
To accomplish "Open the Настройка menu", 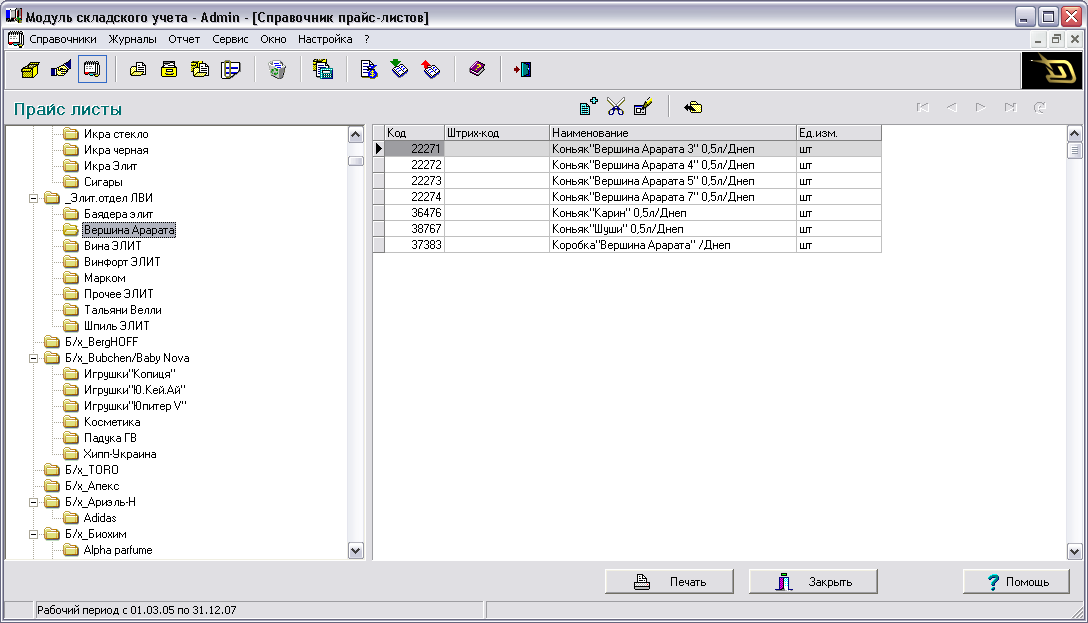I will pyautogui.click(x=325, y=40).
